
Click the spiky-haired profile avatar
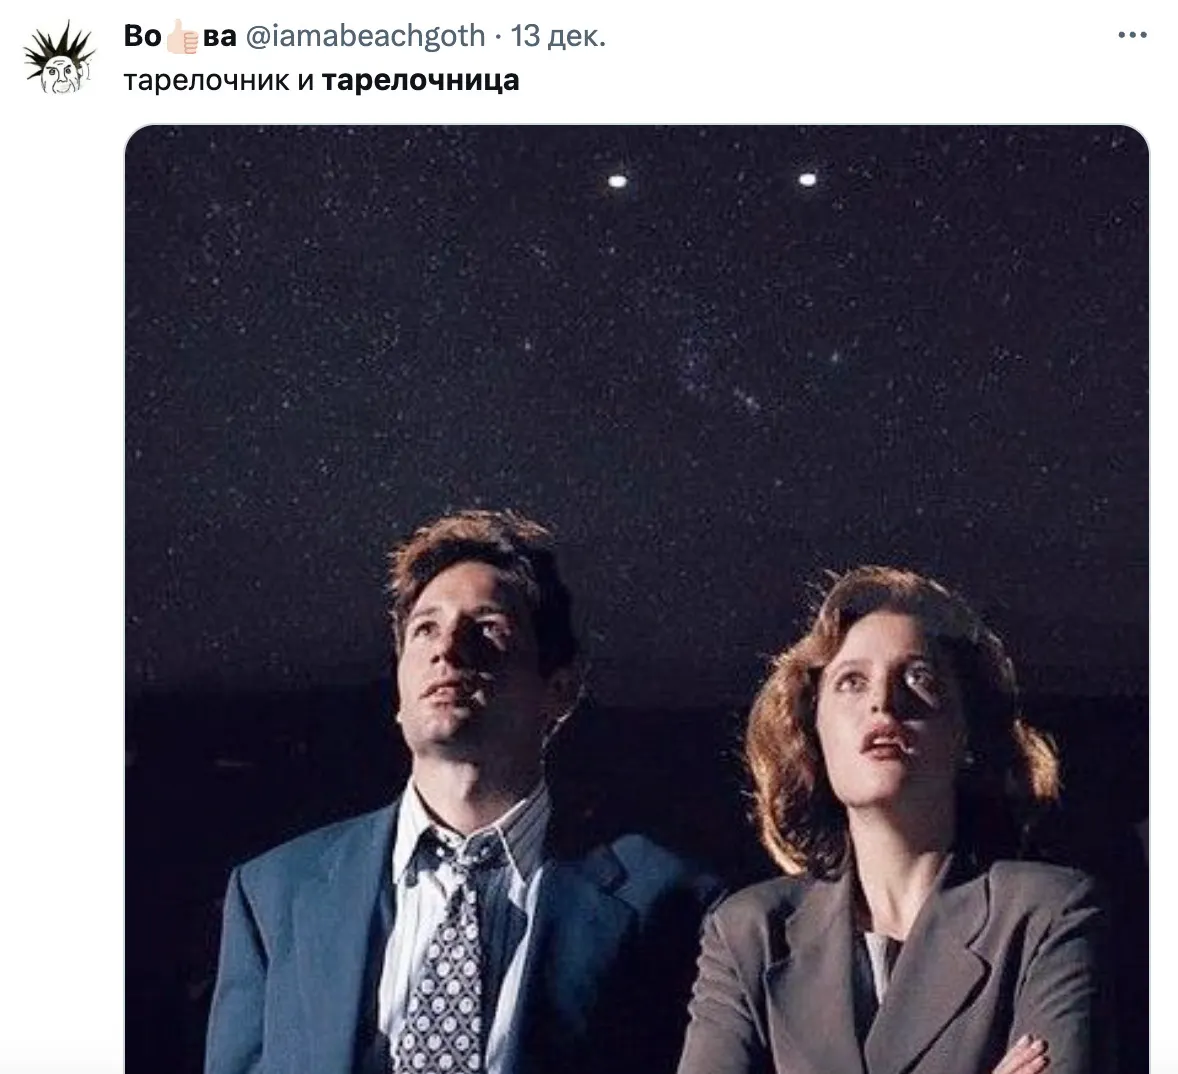59,60
